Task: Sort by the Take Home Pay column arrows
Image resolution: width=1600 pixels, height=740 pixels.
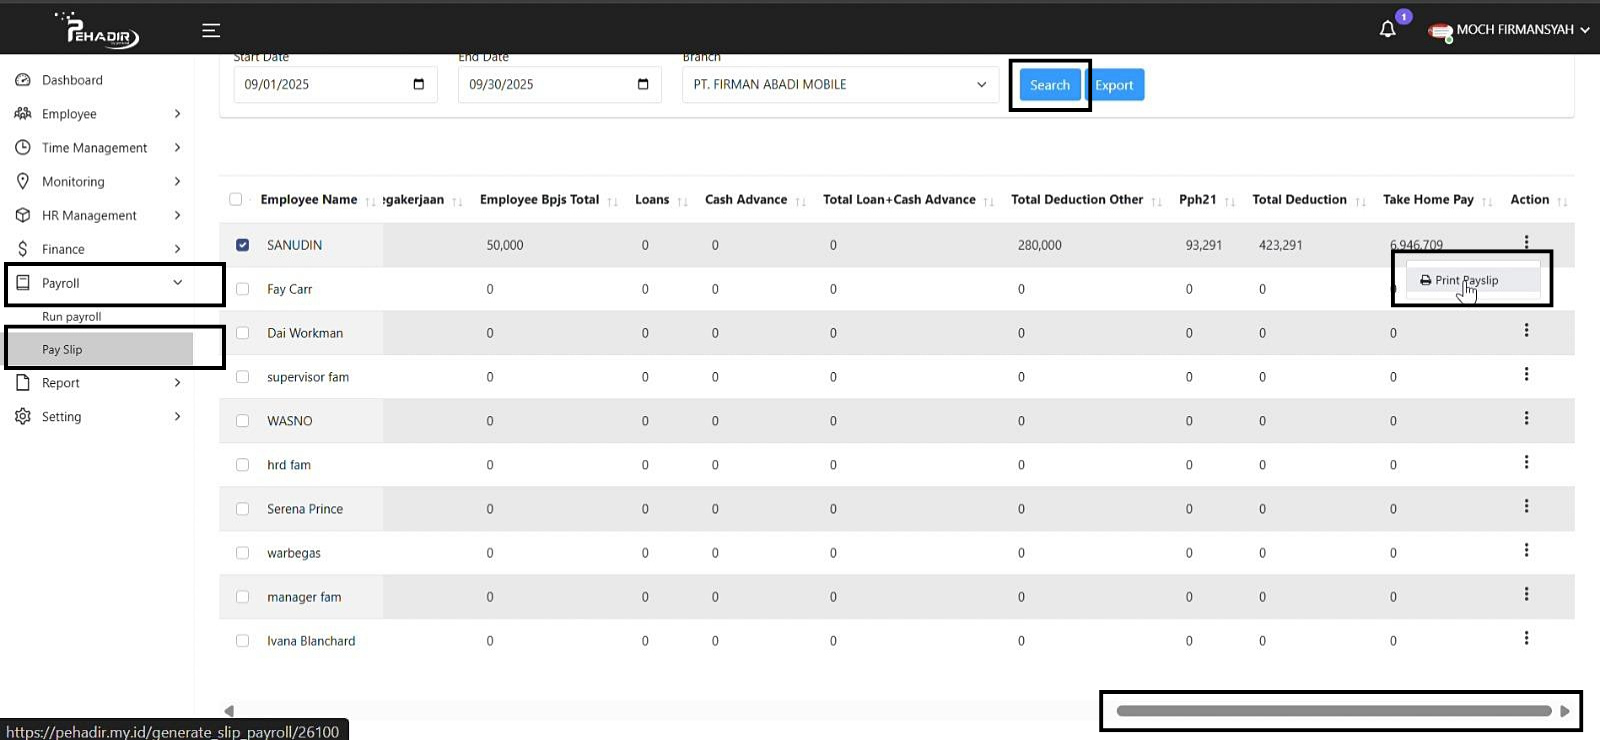Action: [1487, 201]
